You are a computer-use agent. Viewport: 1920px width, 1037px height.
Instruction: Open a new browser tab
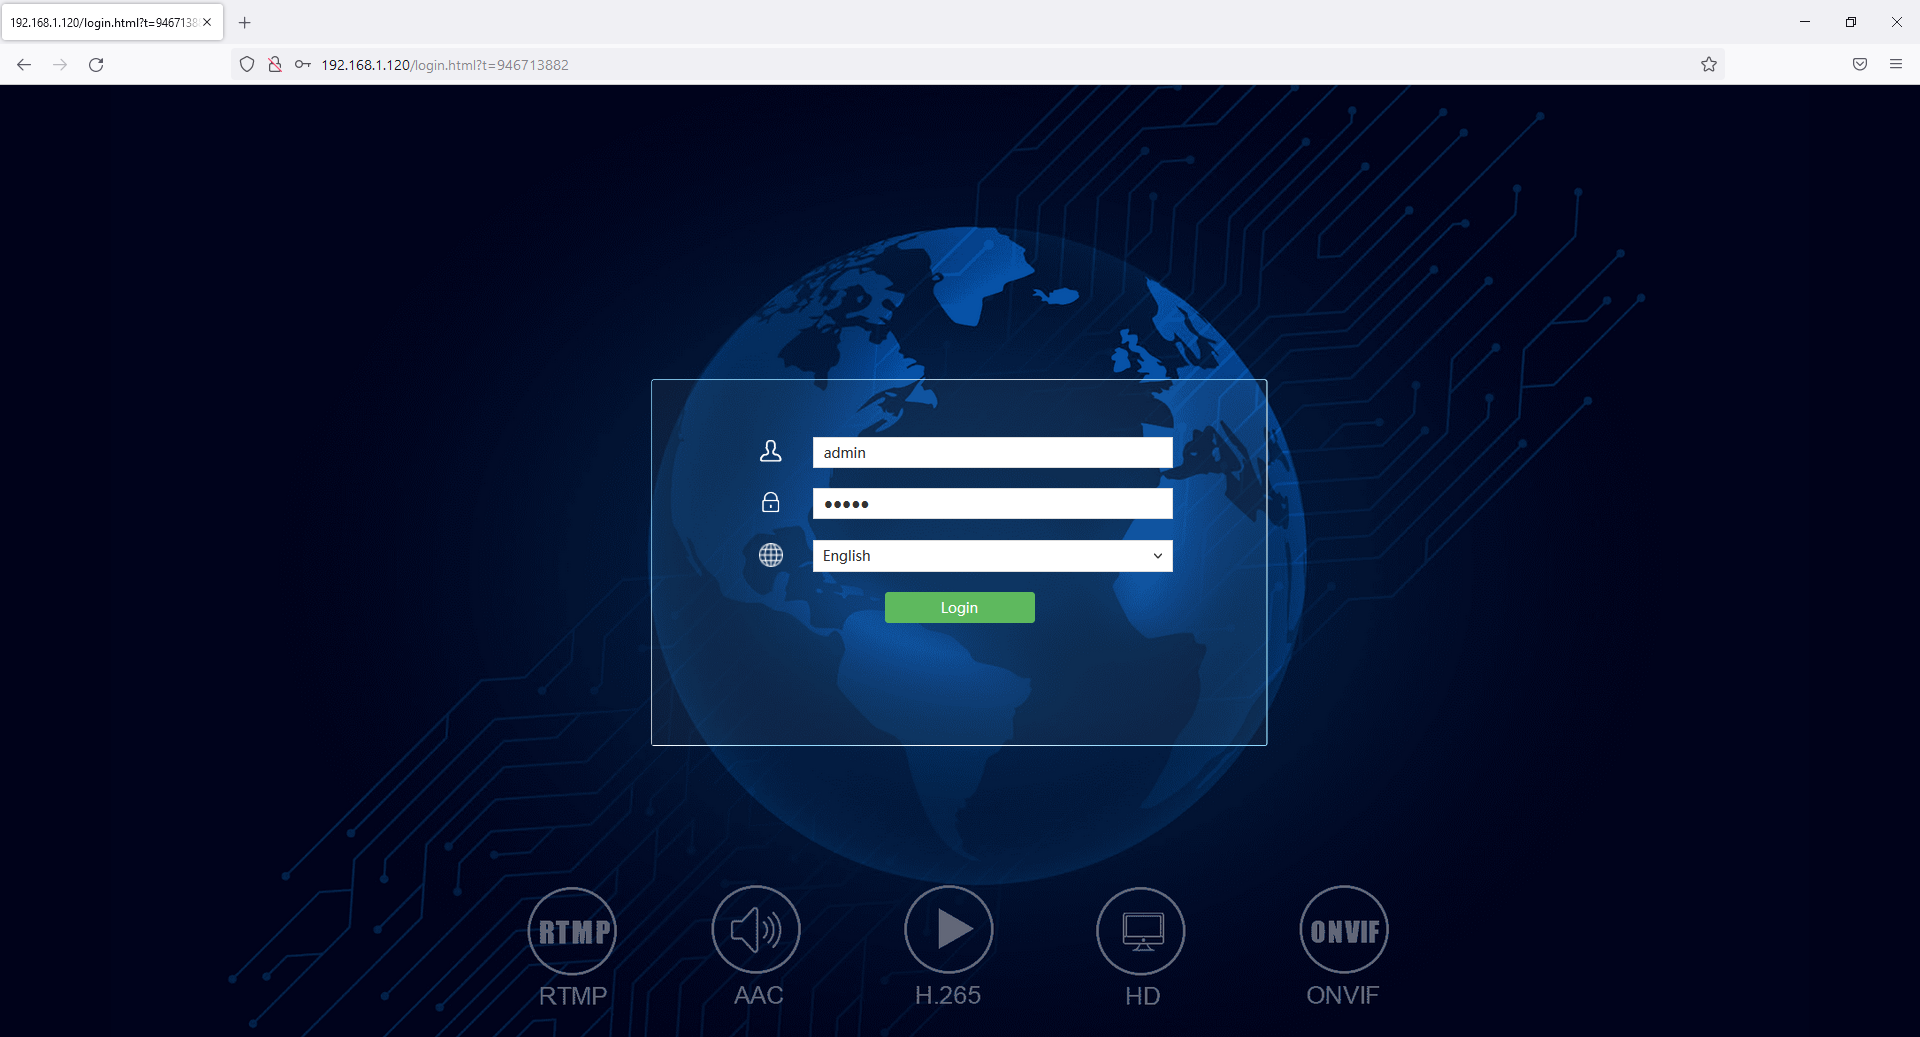pyautogui.click(x=245, y=22)
